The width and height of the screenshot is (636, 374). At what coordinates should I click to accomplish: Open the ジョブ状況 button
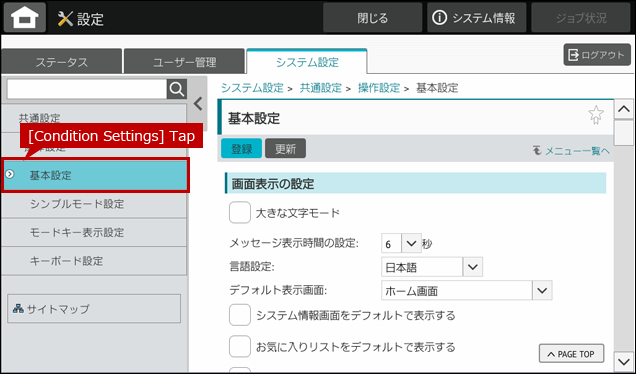tap(581, 18)
